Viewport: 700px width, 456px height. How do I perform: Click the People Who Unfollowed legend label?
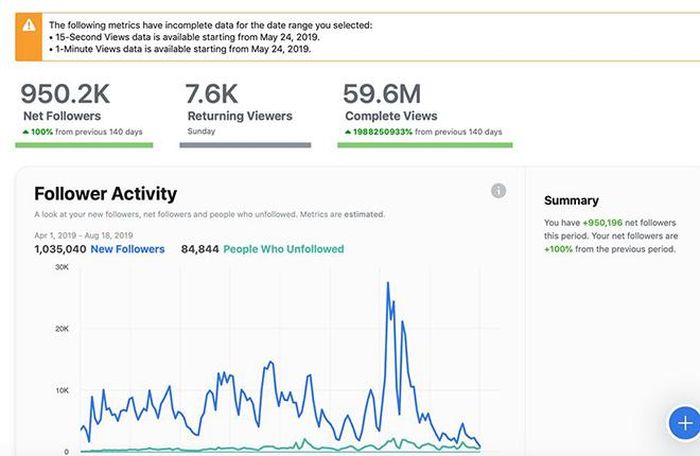tap(283, 249)
